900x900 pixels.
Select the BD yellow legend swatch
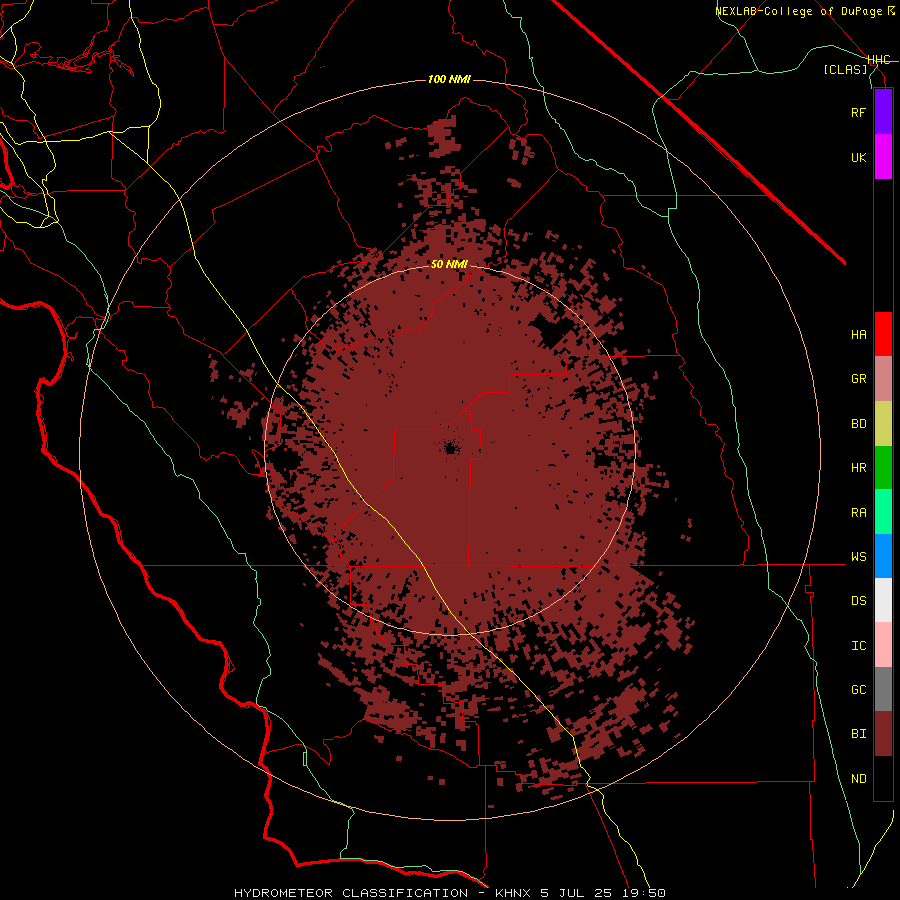(883, 424)
